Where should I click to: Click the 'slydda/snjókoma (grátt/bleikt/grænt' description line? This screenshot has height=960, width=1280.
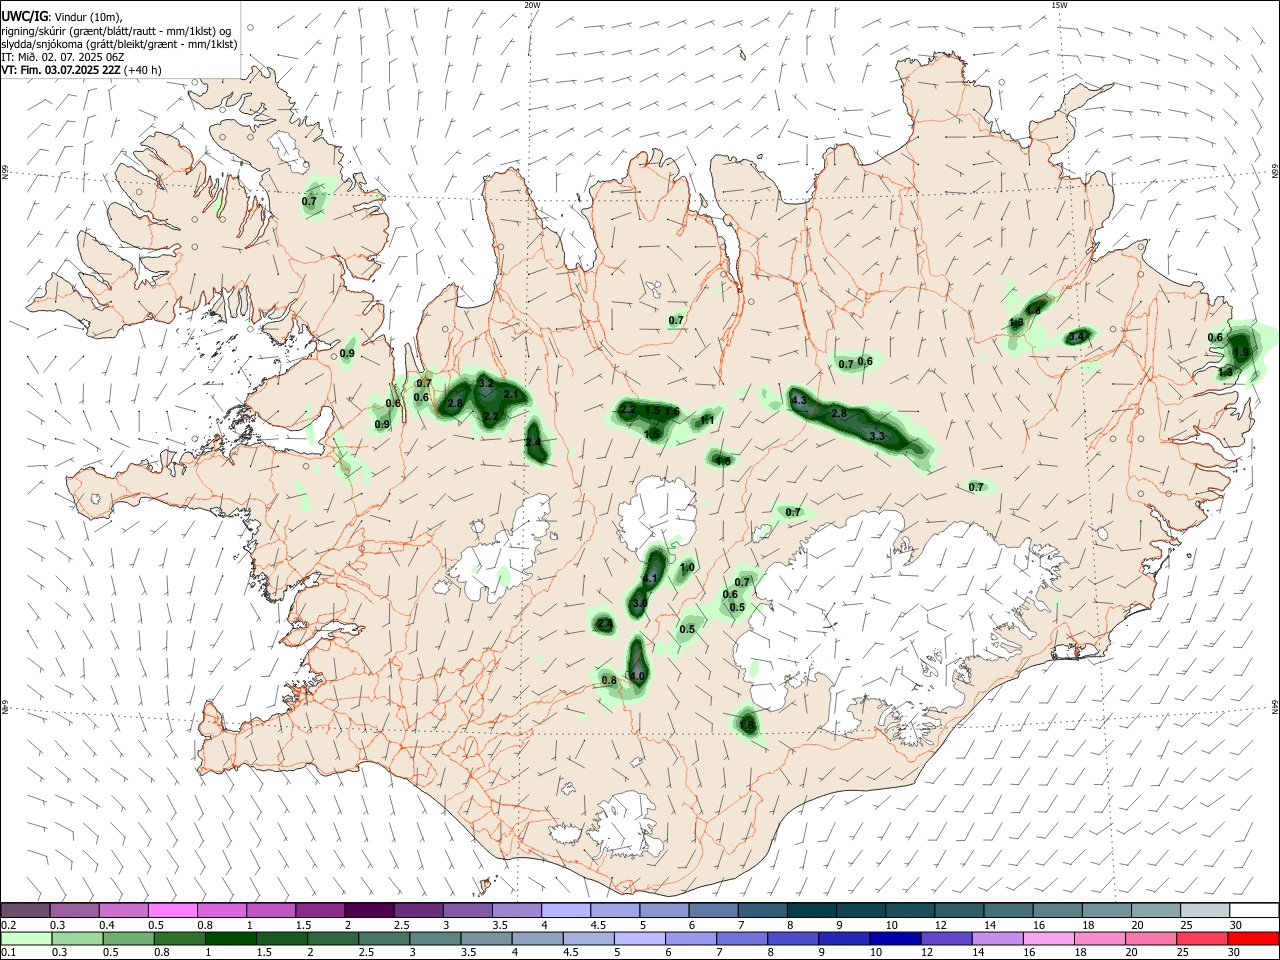[x=119, y=44]
